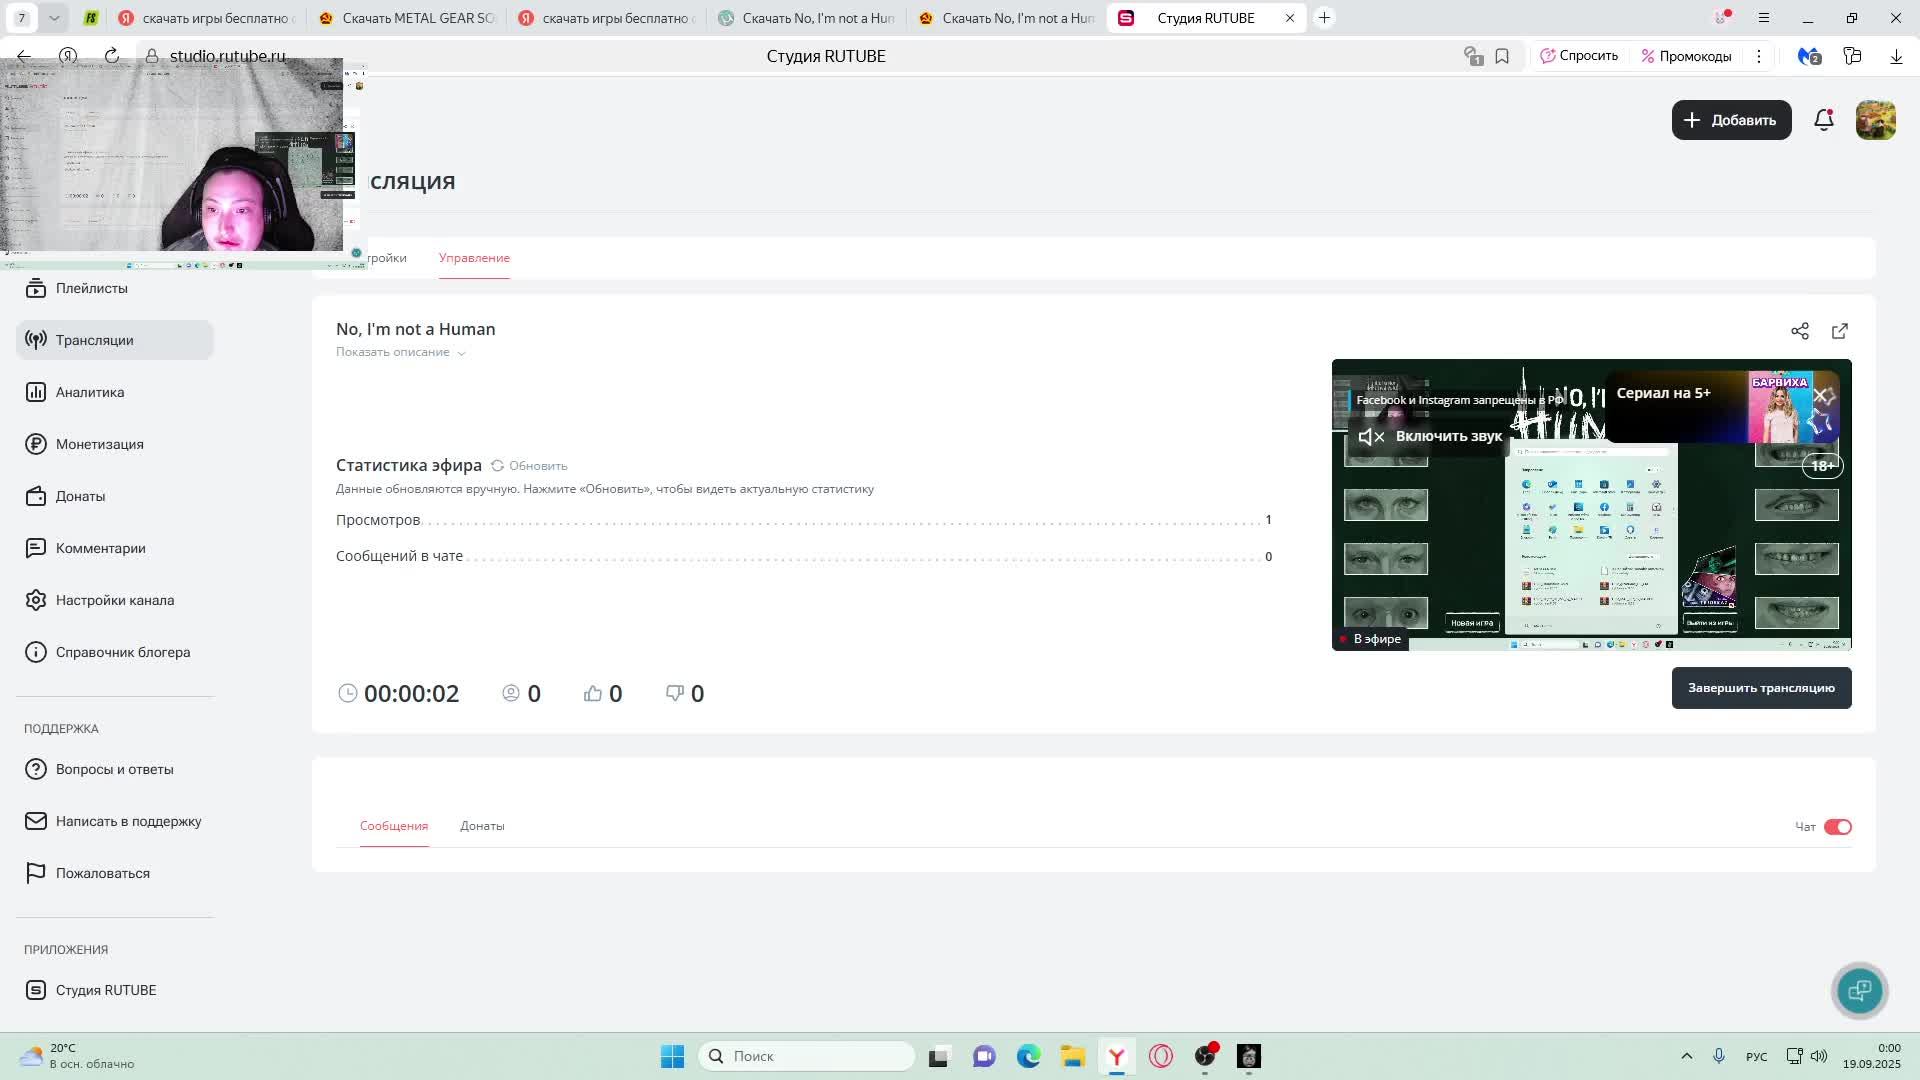Image resolution: width=1920 pixels, height=1080 pixels.
Task: Open notifications bell
Action: click(x=1824, y=120)
